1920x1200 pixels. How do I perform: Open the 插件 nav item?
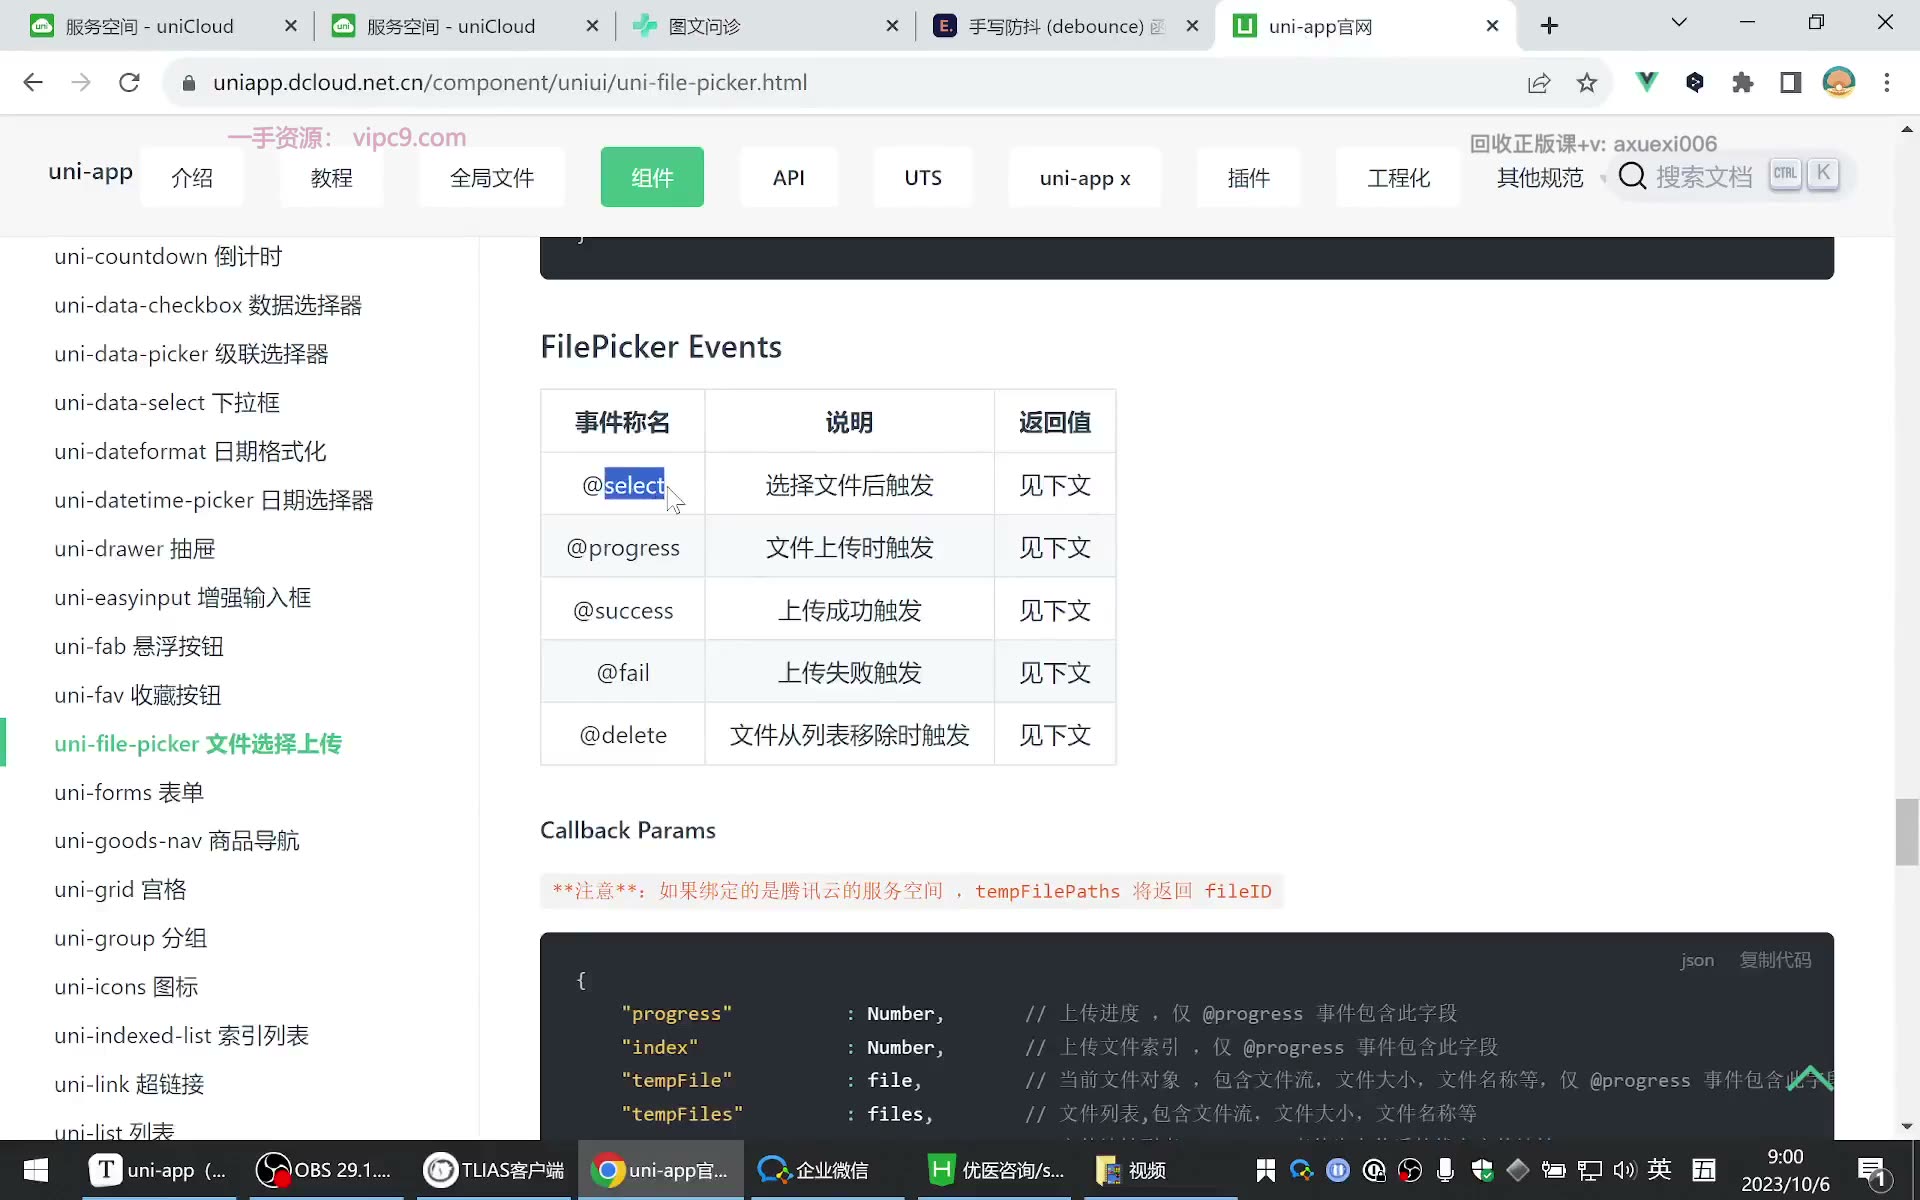1249,177
